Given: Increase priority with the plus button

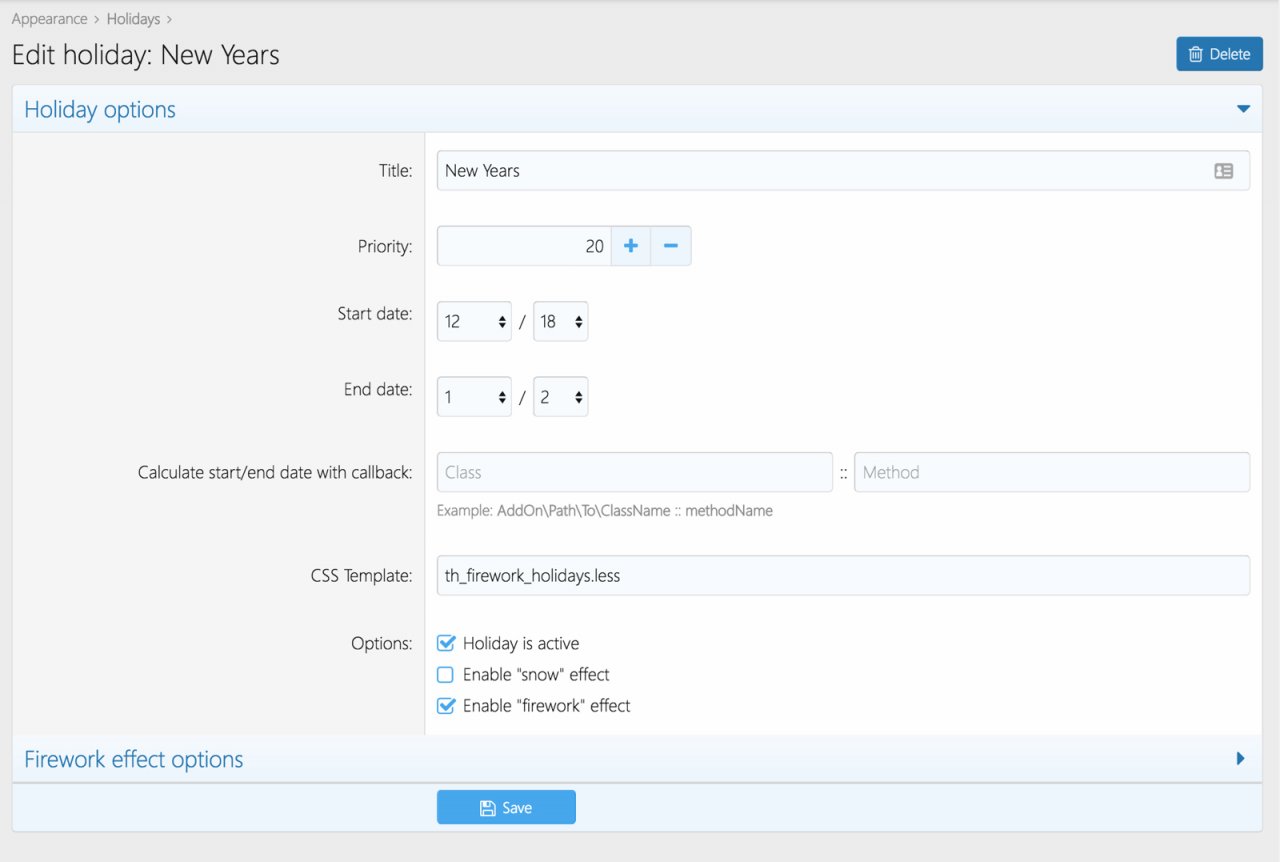Looking at the screenshot, I should click(x=630, y=246).
